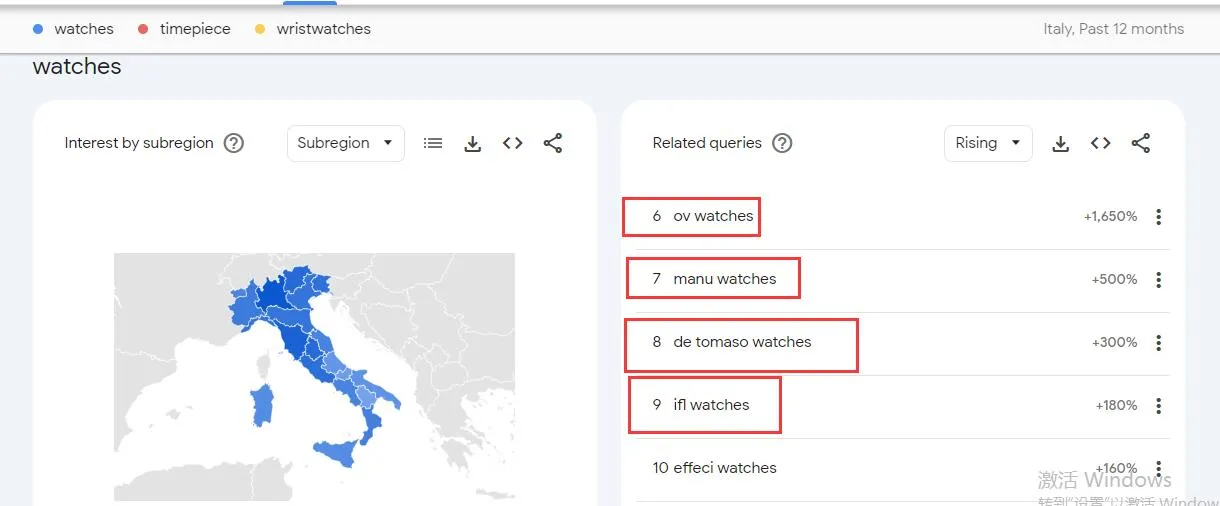Download subregion interest data as CSV
Viewport: 1220px width, 506px height.
click(x=473, y=143)
